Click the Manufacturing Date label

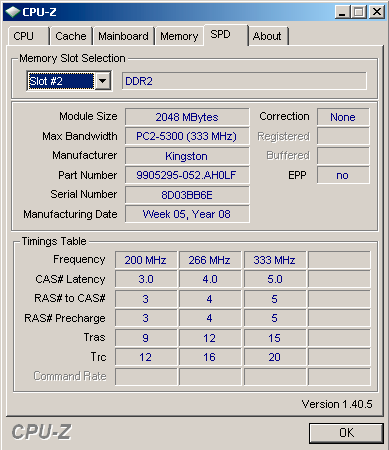pyautogui.click(x=70, y=214)
